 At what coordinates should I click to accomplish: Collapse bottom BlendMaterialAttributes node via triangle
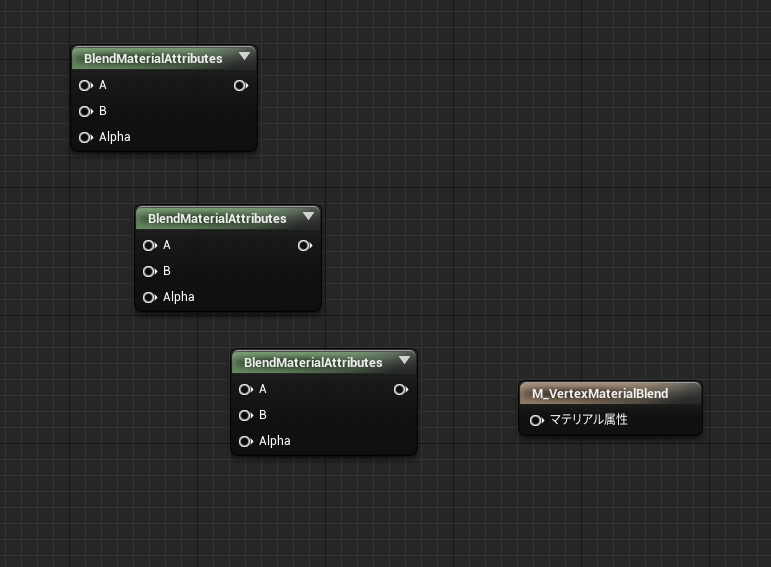404,360
